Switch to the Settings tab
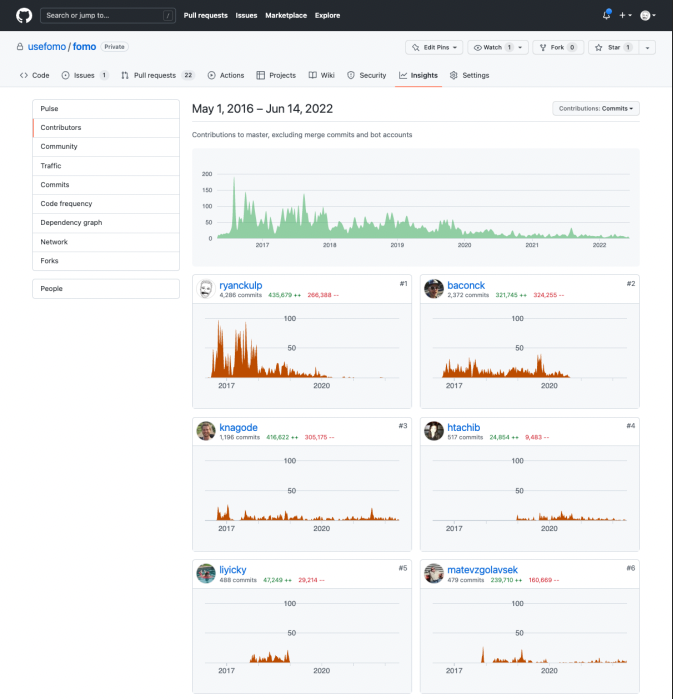 coord(469,75)
